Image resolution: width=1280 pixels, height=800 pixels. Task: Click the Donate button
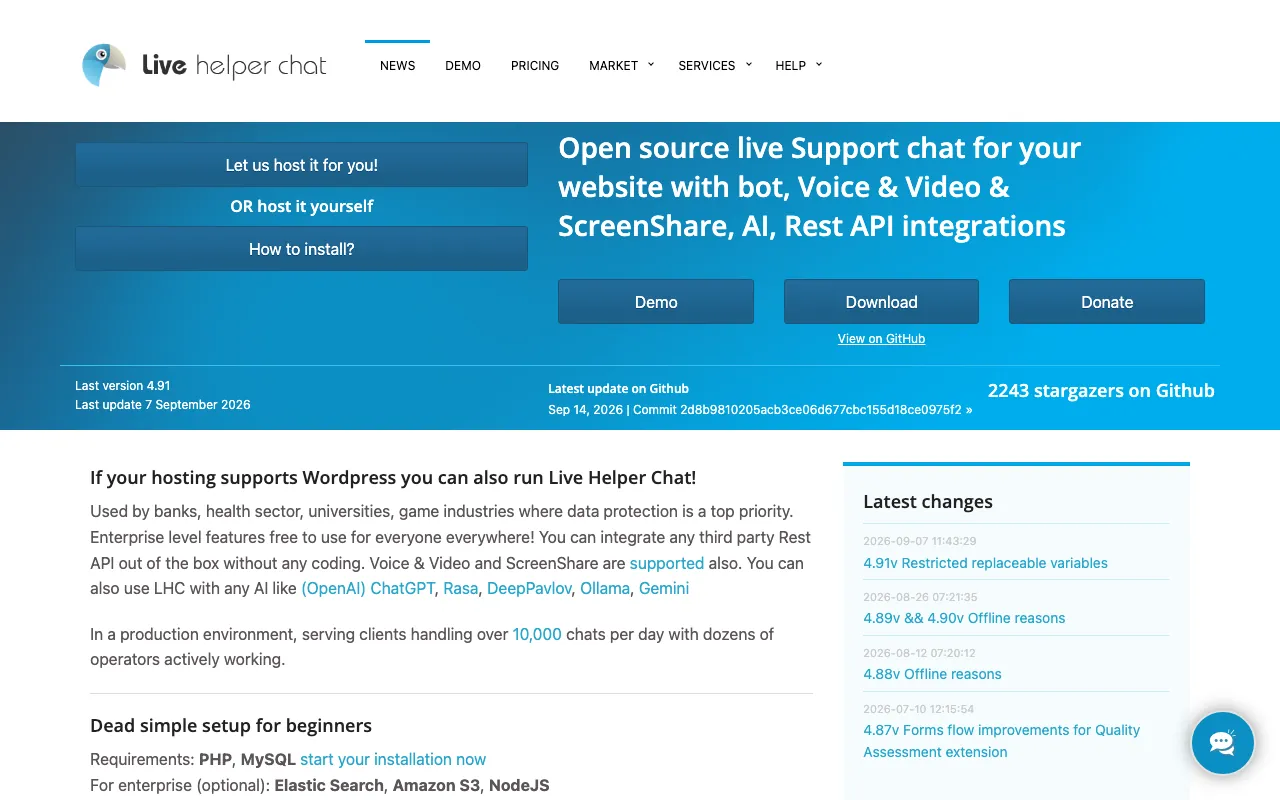point(1107,302)
